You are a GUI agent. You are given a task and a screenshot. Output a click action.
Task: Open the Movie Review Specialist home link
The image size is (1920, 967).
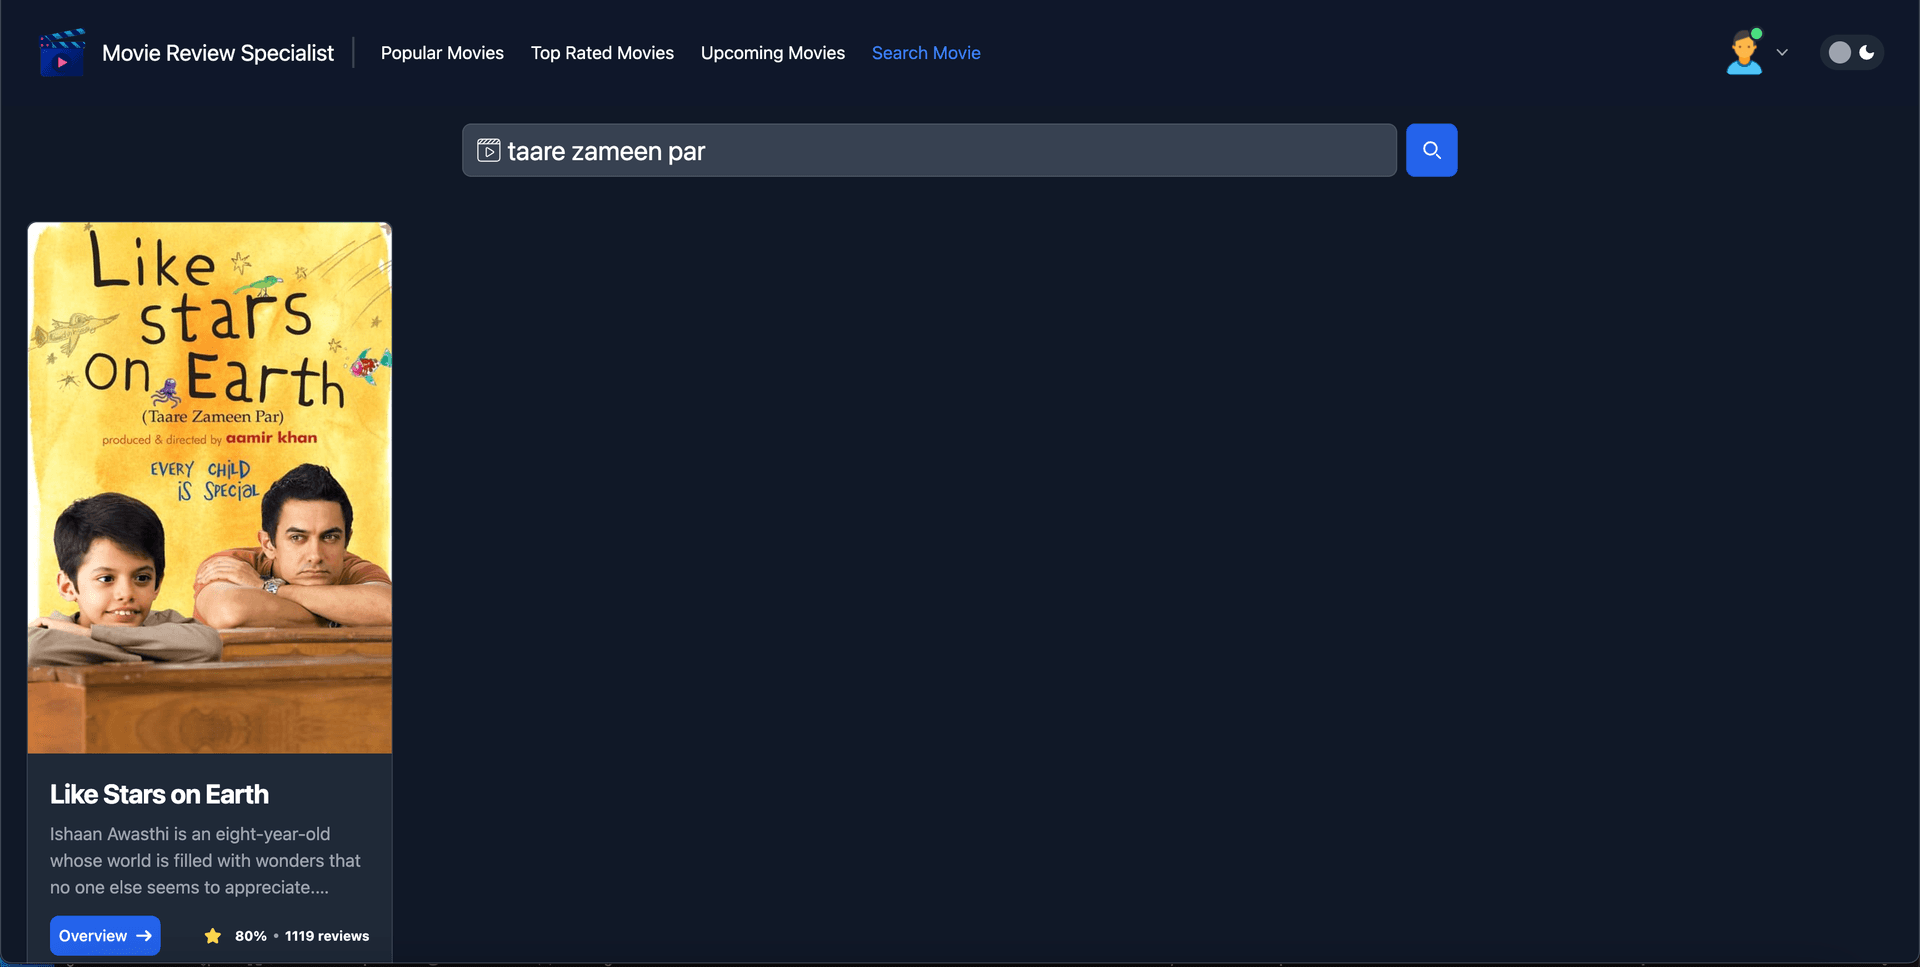(x=218, y=53)
